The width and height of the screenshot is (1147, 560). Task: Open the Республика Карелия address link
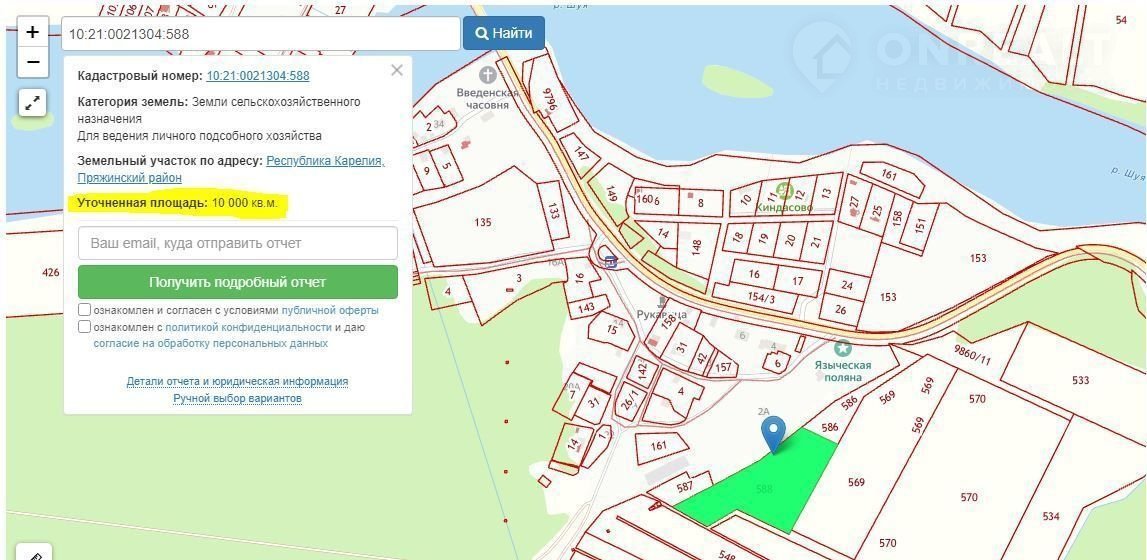325,161
